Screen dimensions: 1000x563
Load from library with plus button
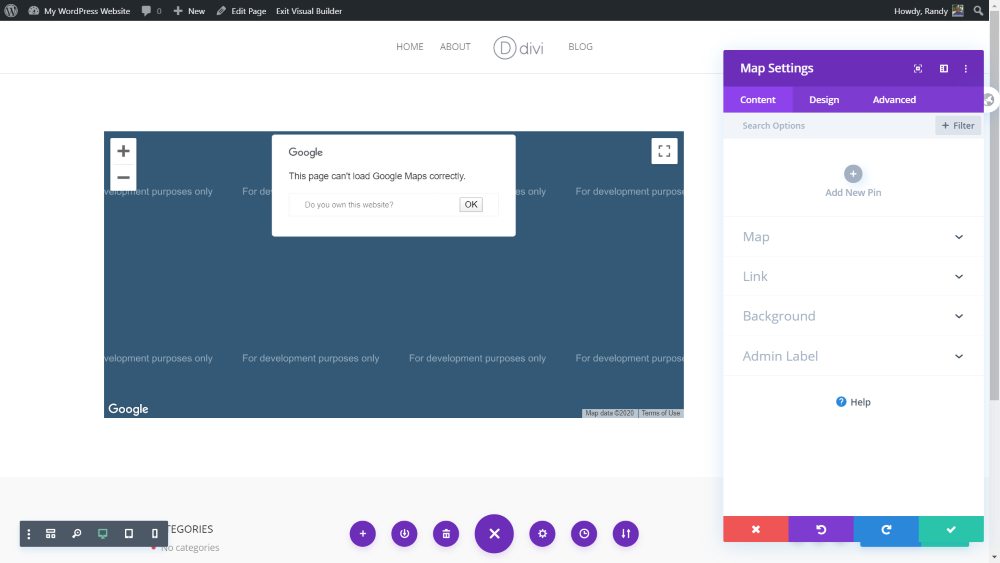(x=363, y=534)
